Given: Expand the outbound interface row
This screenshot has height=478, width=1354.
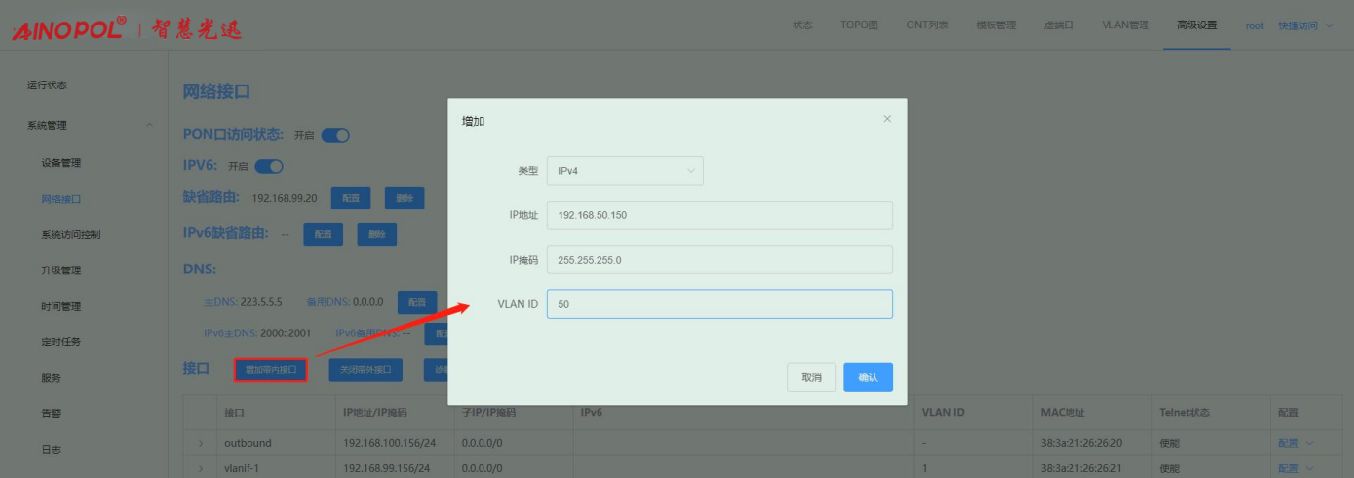Looking at the screenshot, I should tap(200, 443).
